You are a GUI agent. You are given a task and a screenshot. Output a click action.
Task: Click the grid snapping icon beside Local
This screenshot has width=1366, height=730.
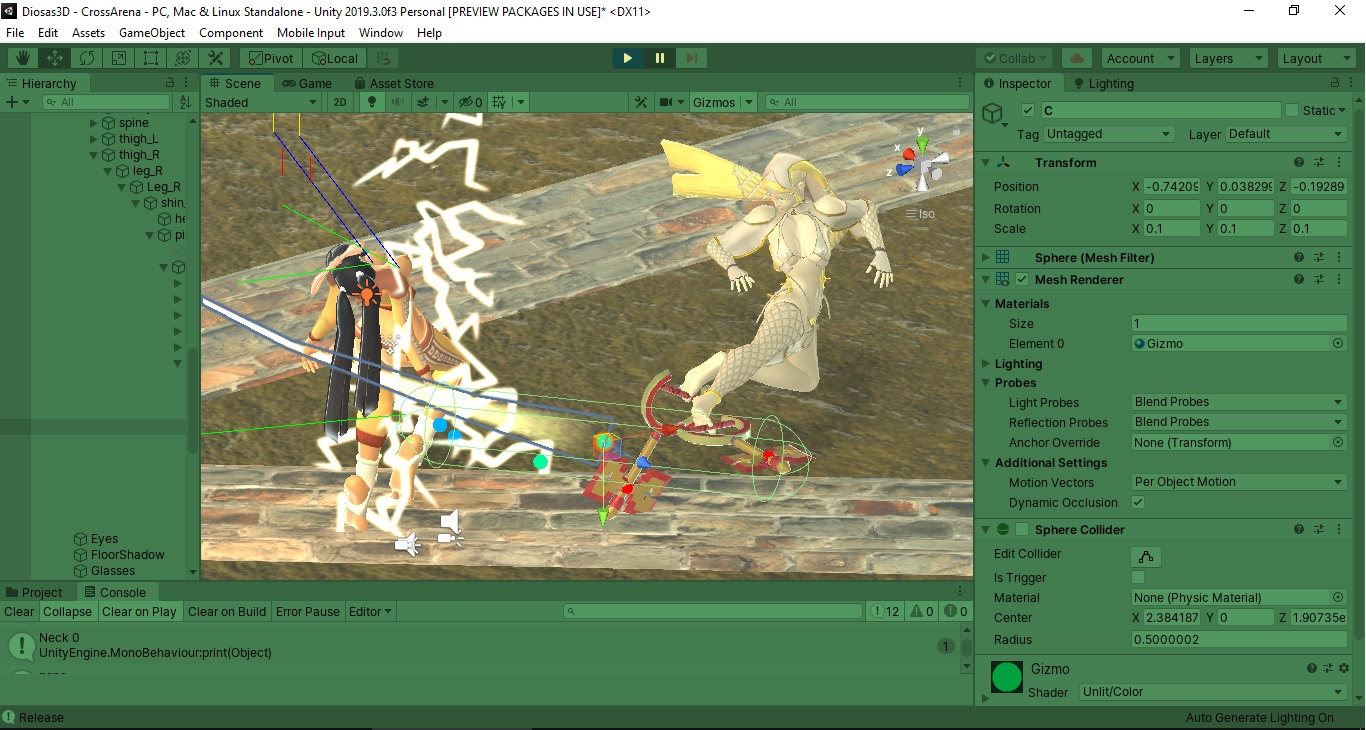tap(383, 58)
